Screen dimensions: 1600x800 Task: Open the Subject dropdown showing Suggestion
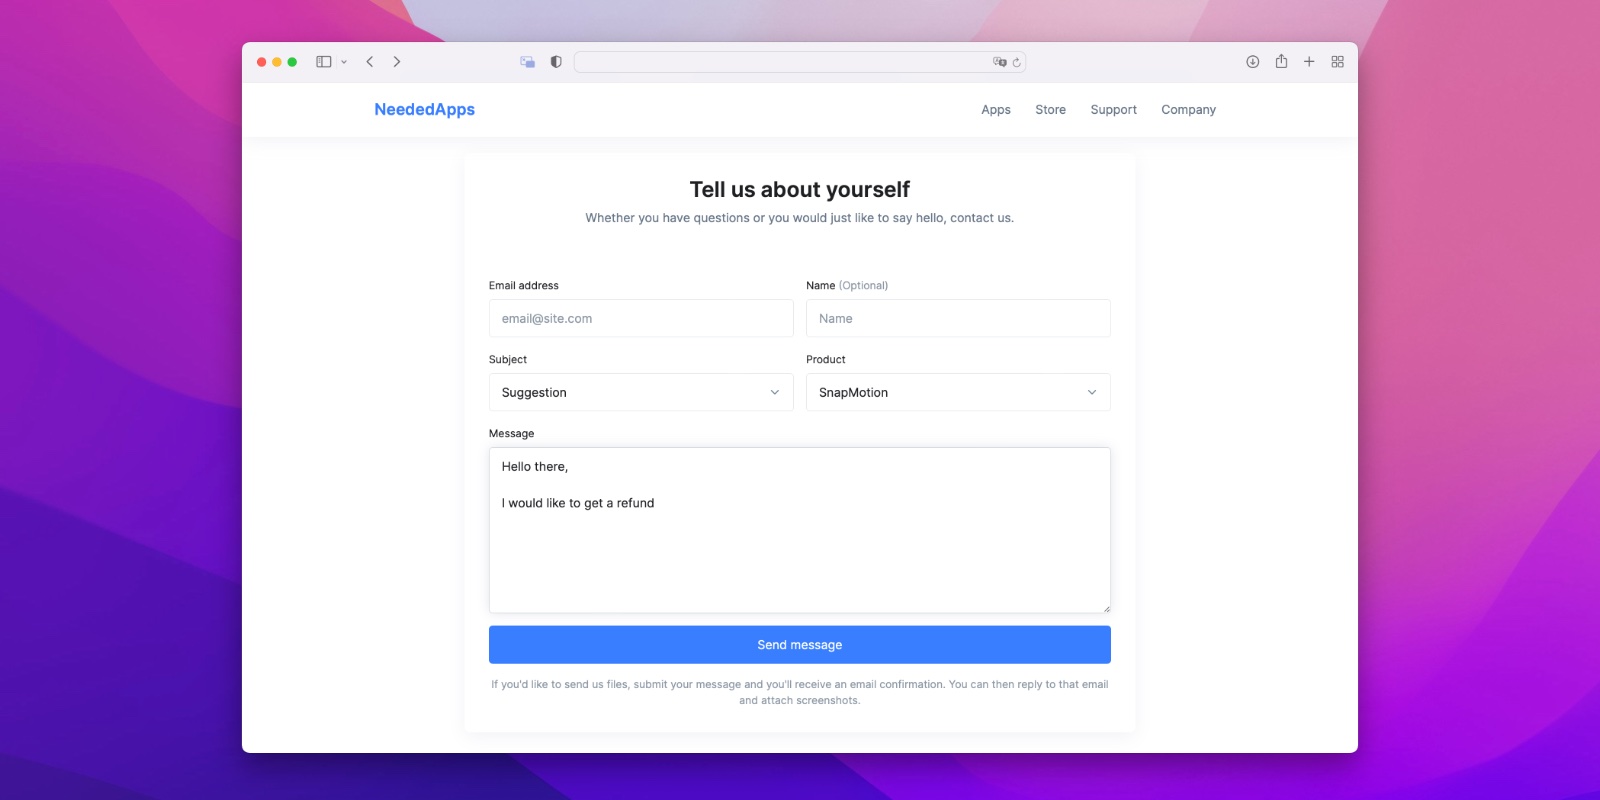tap(641, 392)
